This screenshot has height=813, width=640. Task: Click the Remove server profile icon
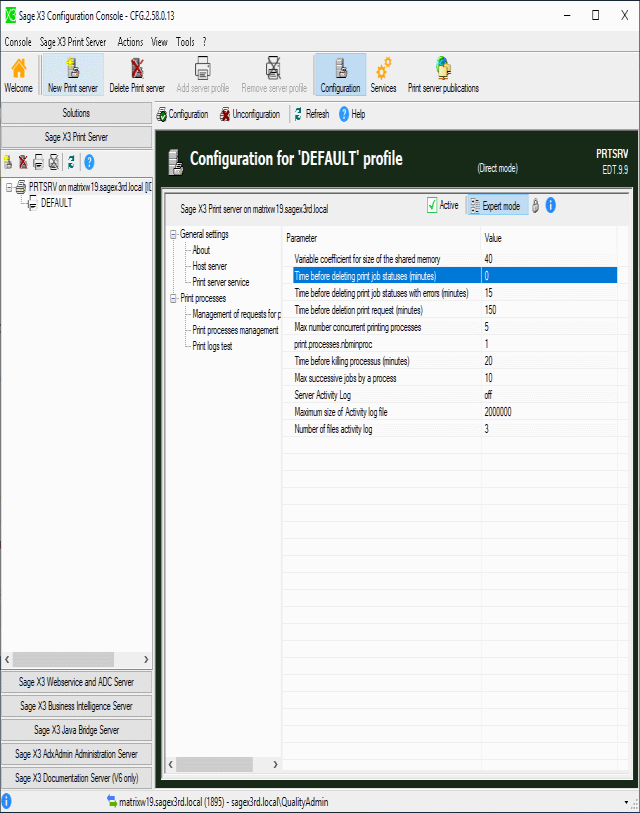[x=274, y=76]
